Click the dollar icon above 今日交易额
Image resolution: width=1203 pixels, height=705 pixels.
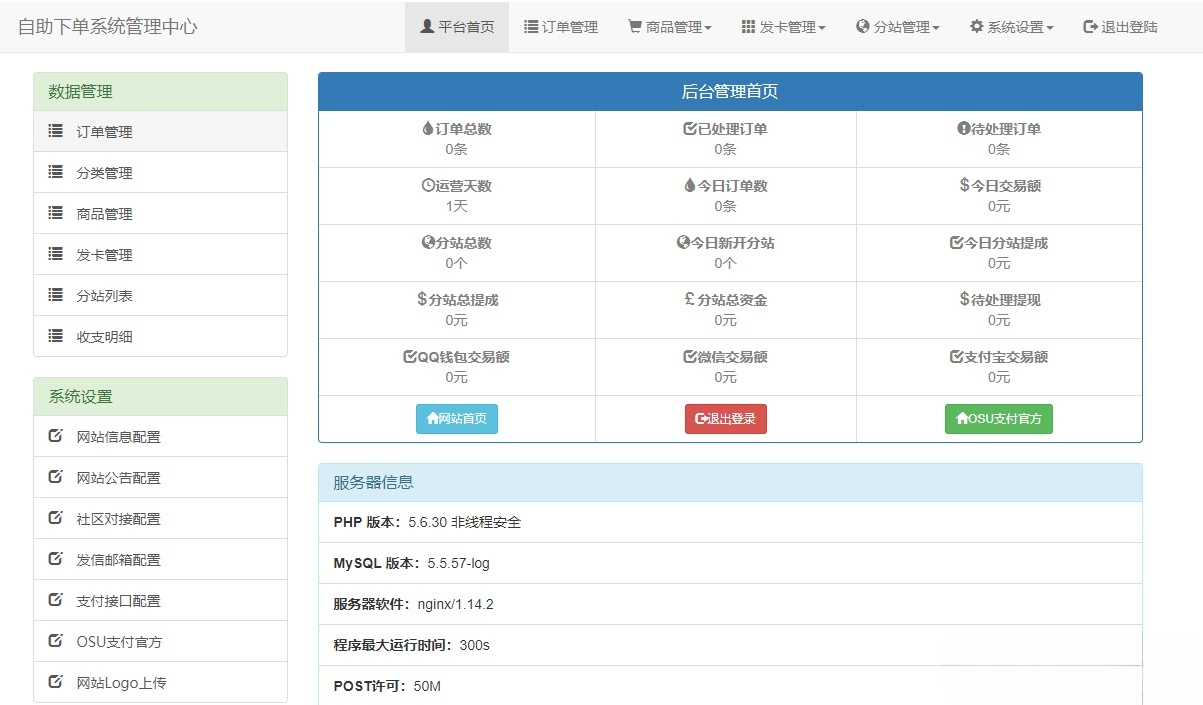click(960, 185)
